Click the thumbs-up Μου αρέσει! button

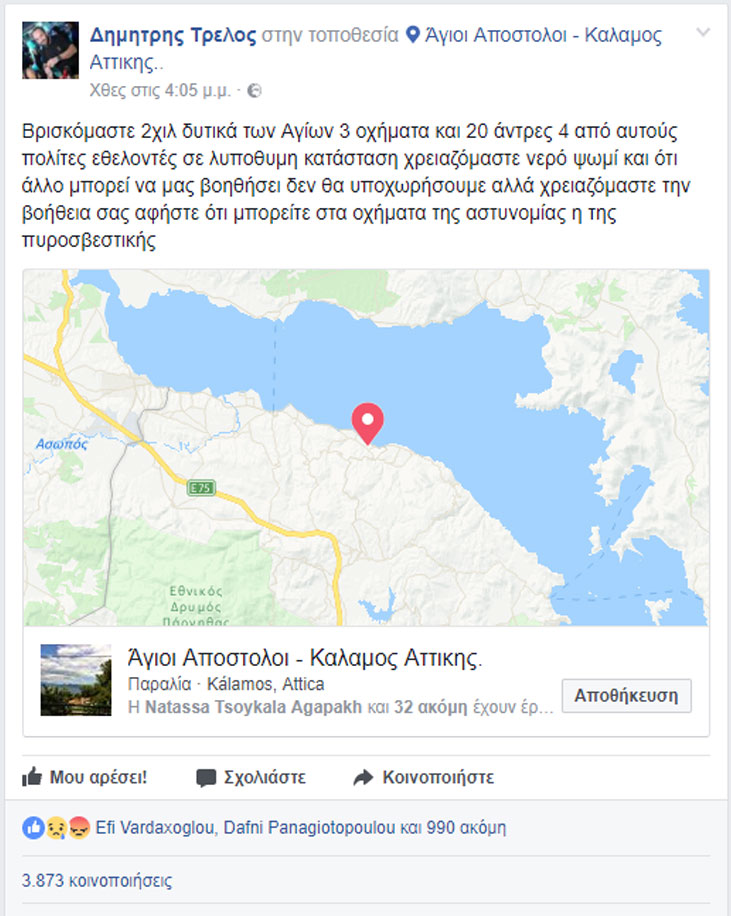[x=85, y=777]
